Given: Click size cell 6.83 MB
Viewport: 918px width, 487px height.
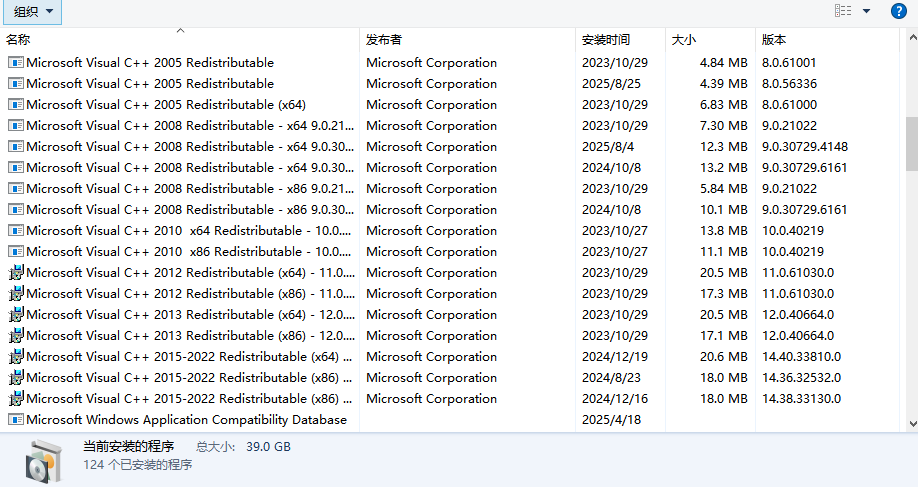Looking at the screenshot, I should click(724, 105).
